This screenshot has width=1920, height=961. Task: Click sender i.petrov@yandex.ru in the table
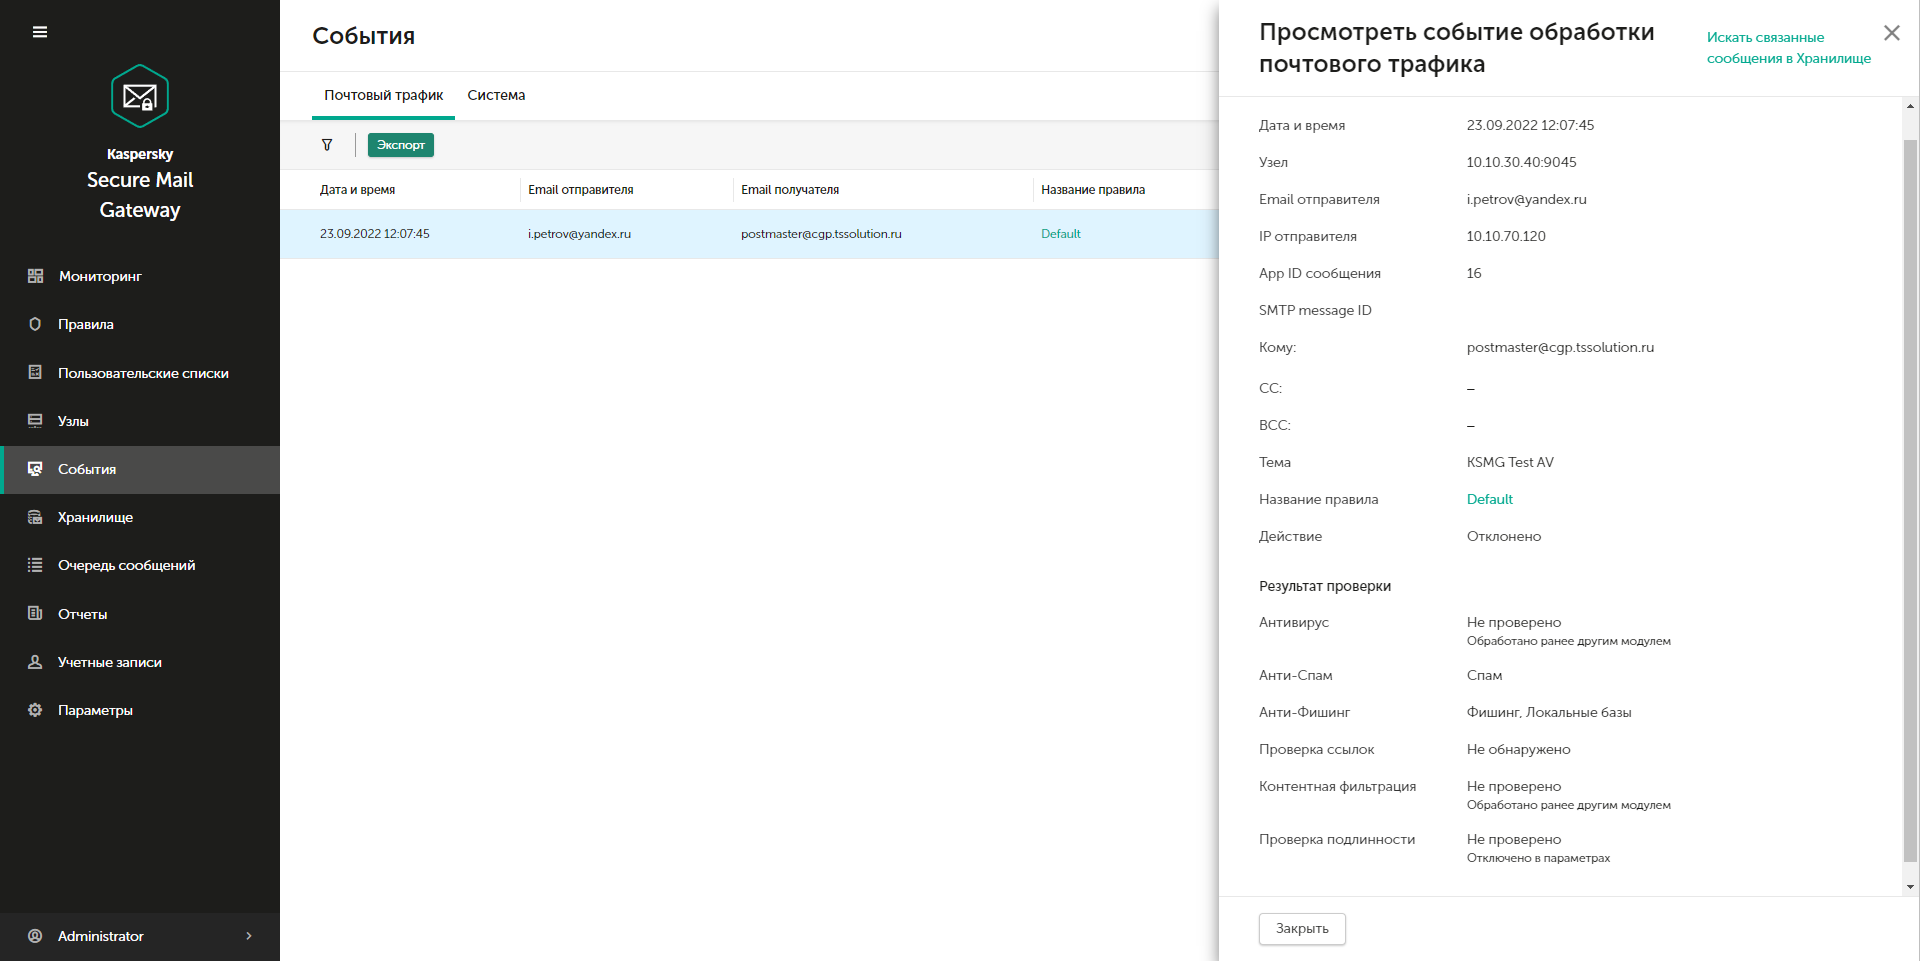(x=579, y=234)
